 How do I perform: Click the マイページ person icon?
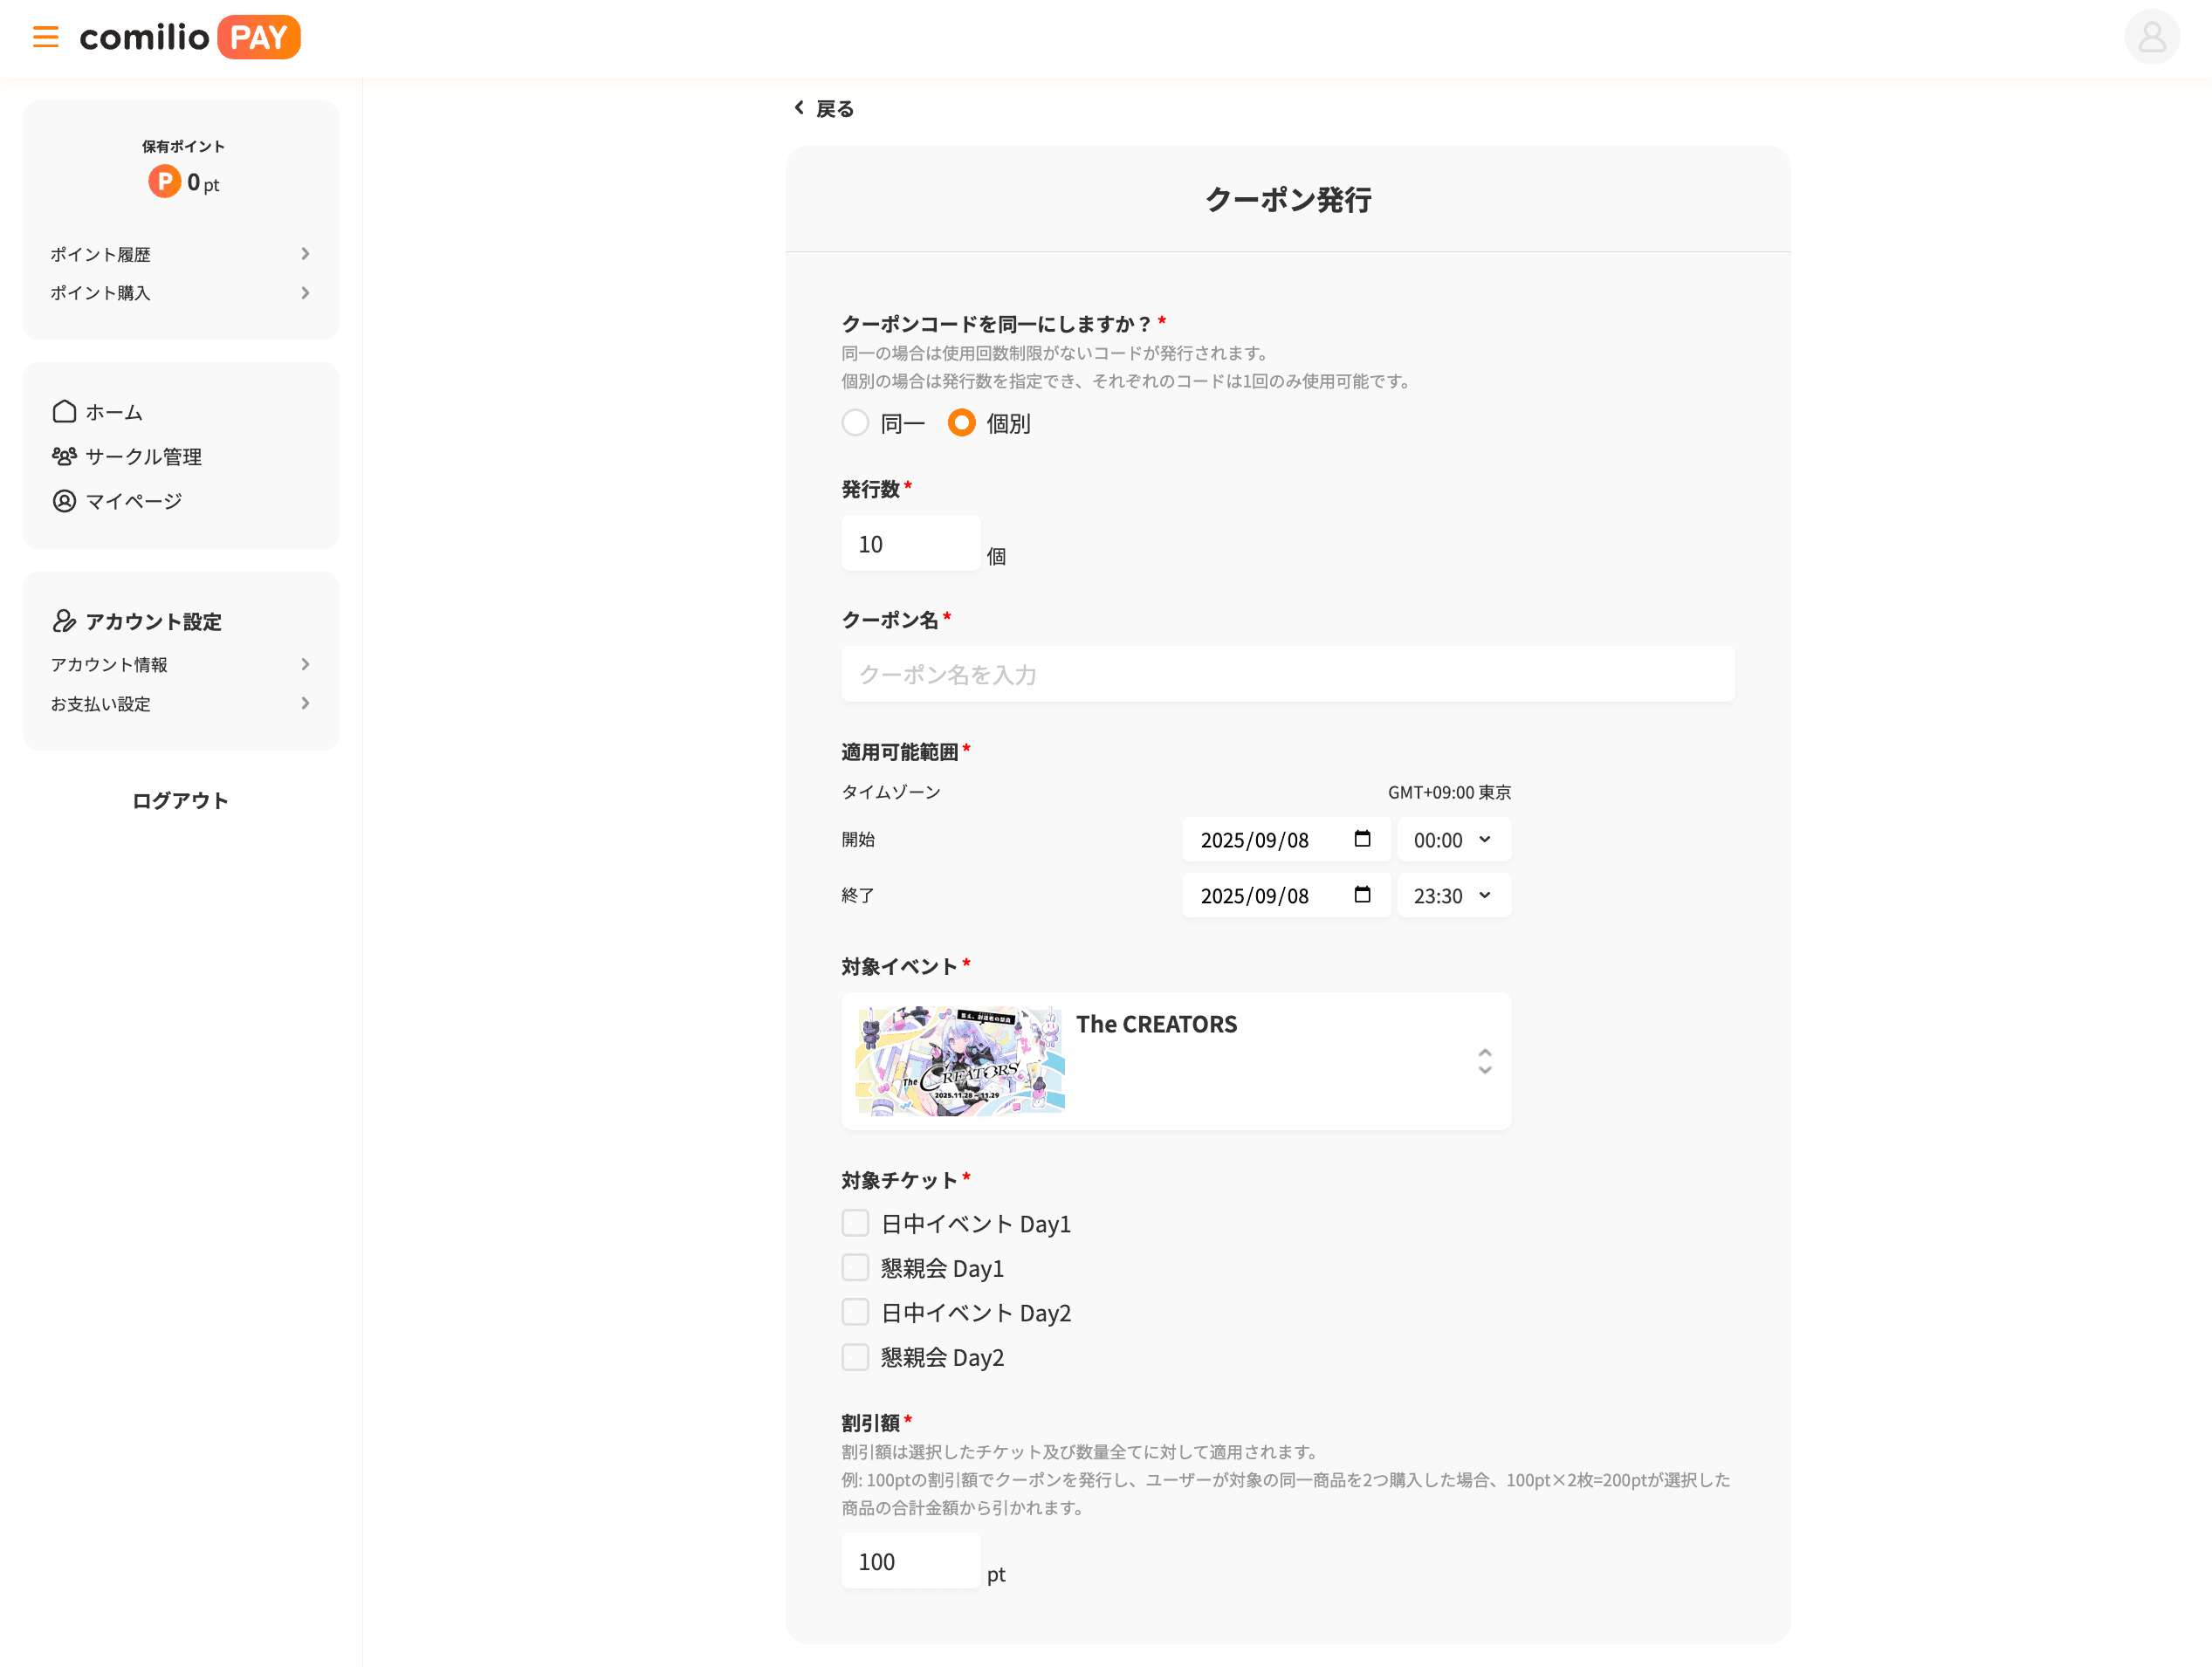point(64,501)
